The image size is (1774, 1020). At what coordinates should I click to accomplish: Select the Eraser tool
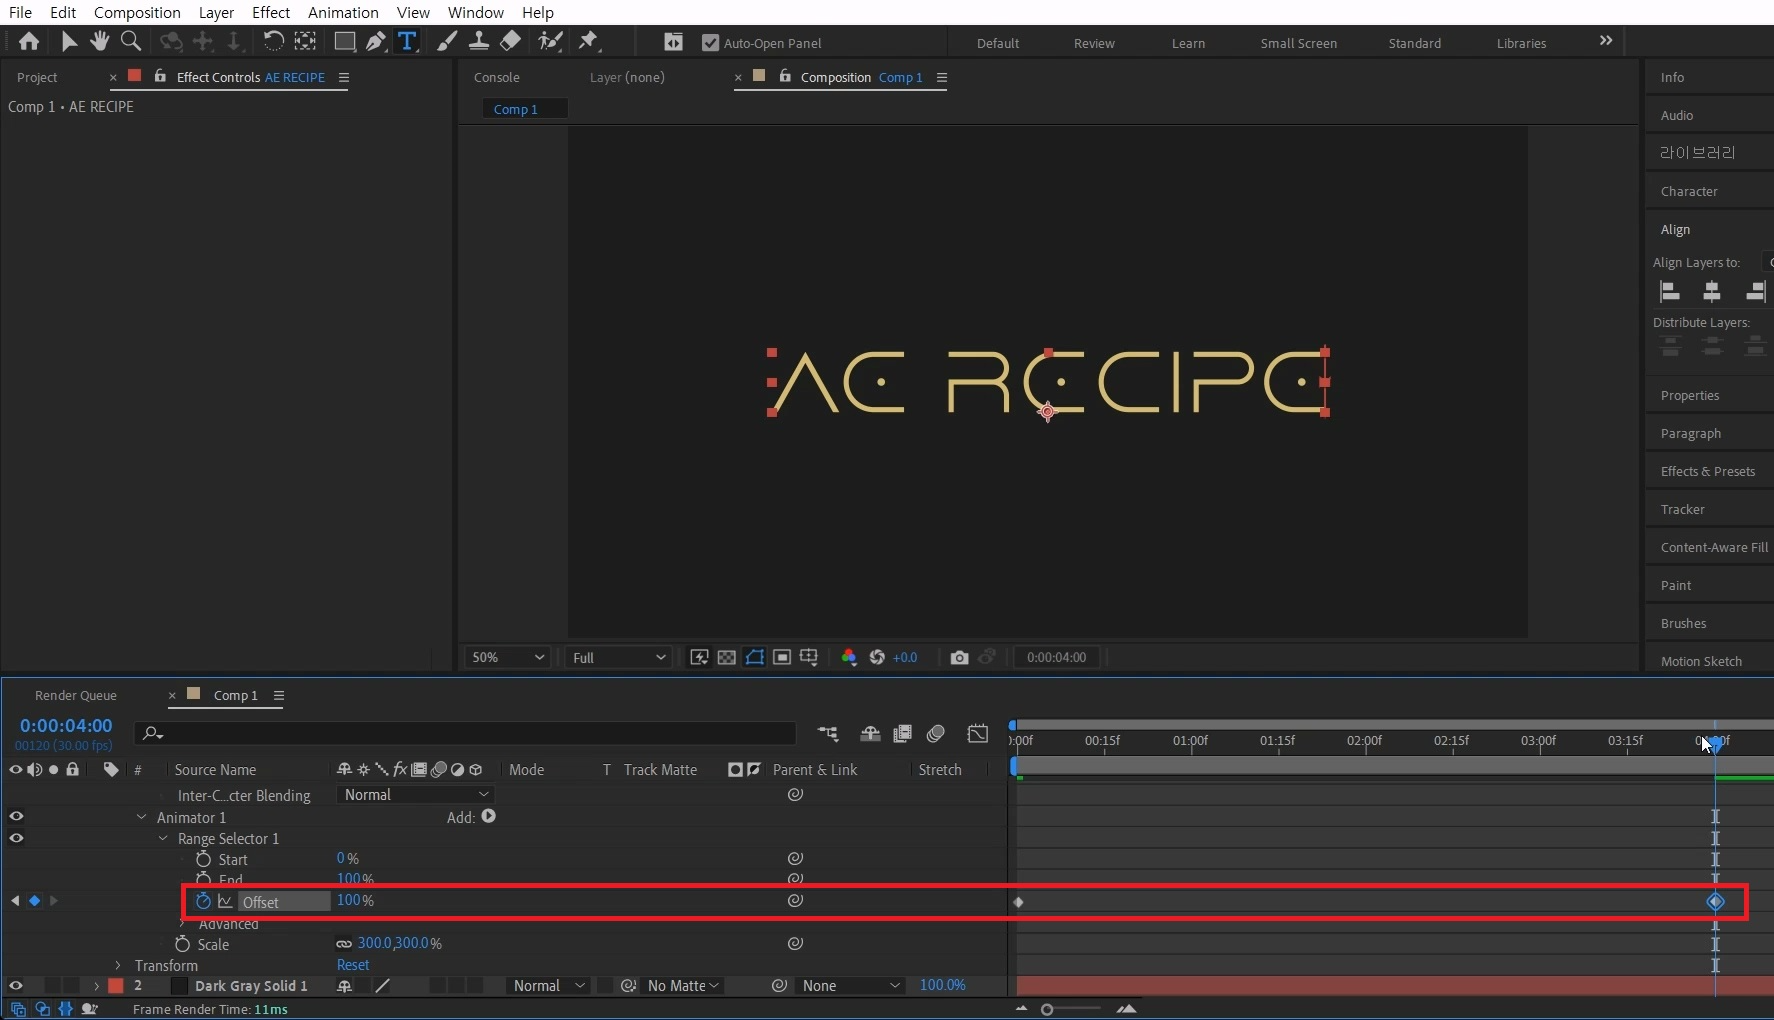coord(510,41)
